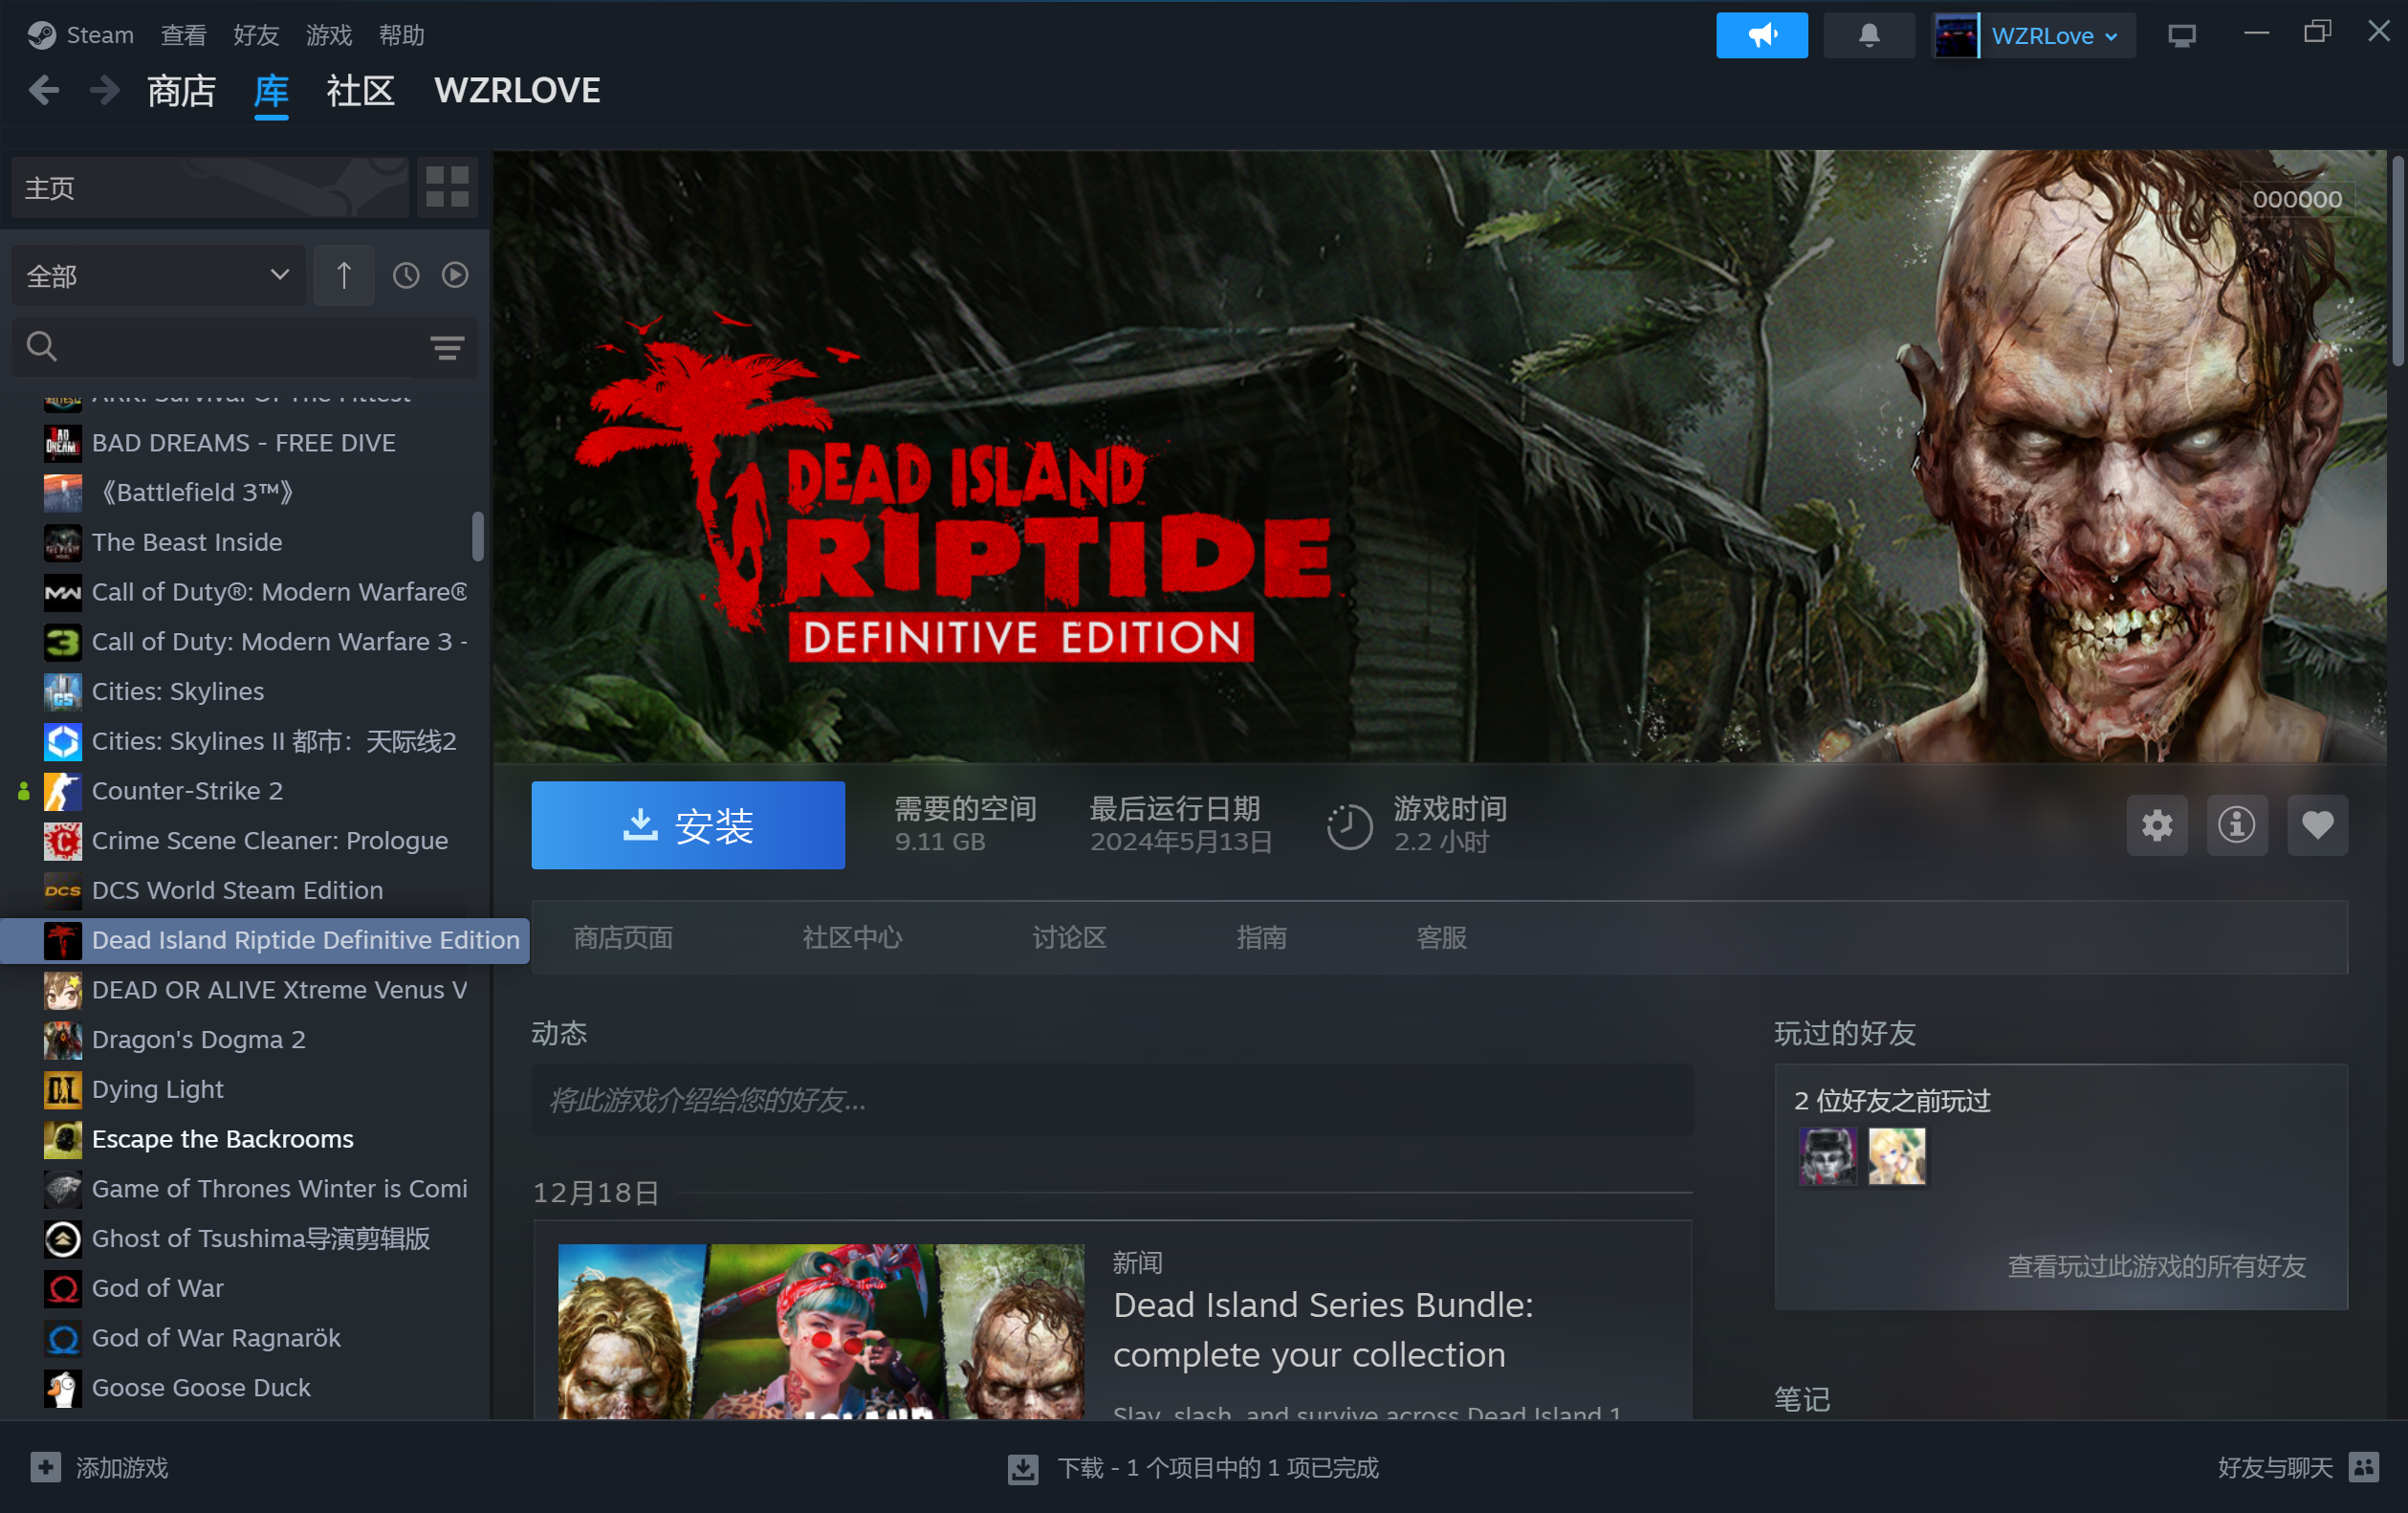The width and height of the screenshot is (2408, 1513).
Task: Toggle show ready-to-play games only
Action: pos(455,275)
